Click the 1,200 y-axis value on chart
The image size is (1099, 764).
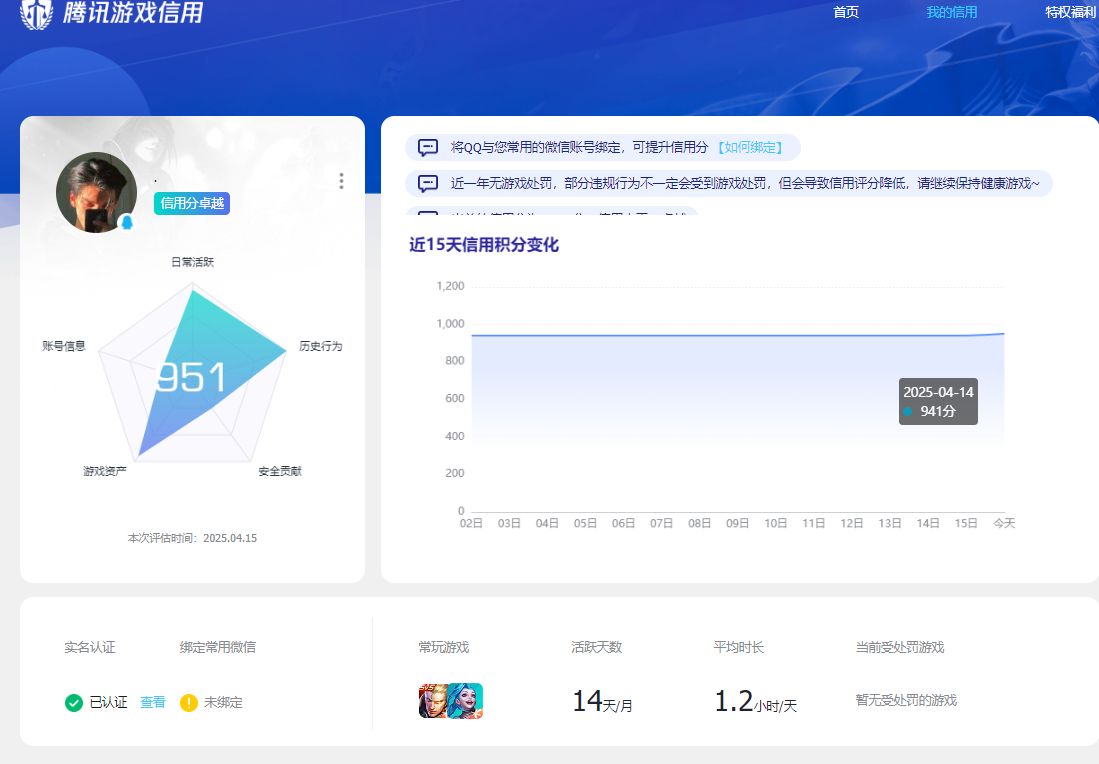pos(450,286)
